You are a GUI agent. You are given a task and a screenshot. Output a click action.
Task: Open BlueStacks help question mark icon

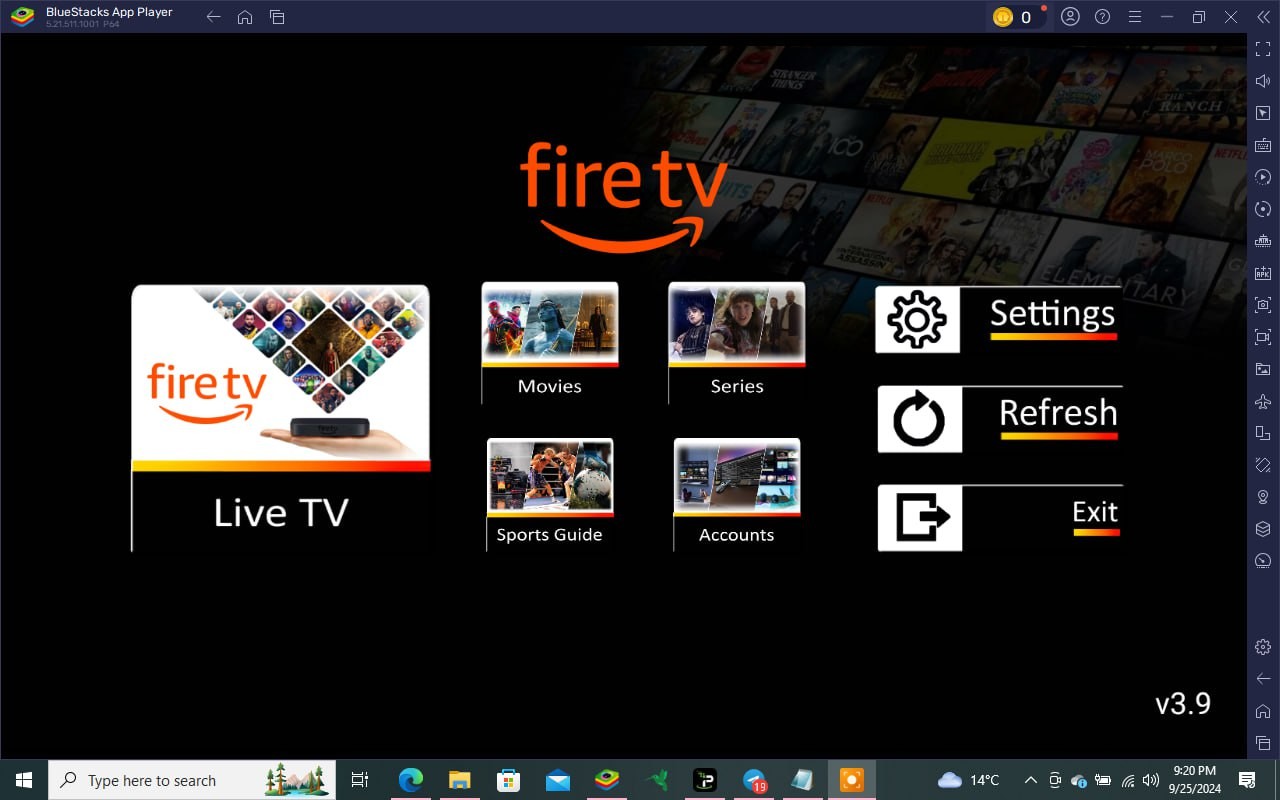[x=1102, y=17]
